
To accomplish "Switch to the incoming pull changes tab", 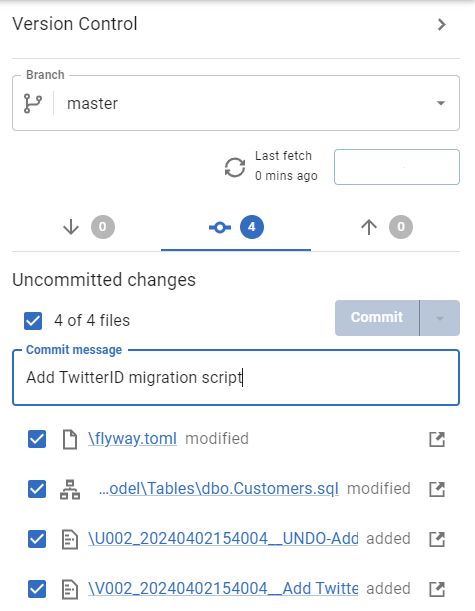I will (88, 227).
